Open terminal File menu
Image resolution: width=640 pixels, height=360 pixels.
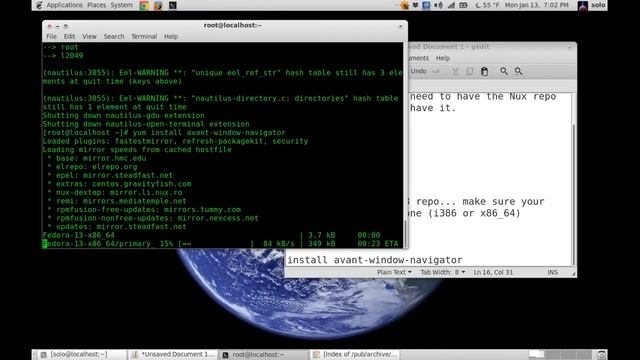51,36
